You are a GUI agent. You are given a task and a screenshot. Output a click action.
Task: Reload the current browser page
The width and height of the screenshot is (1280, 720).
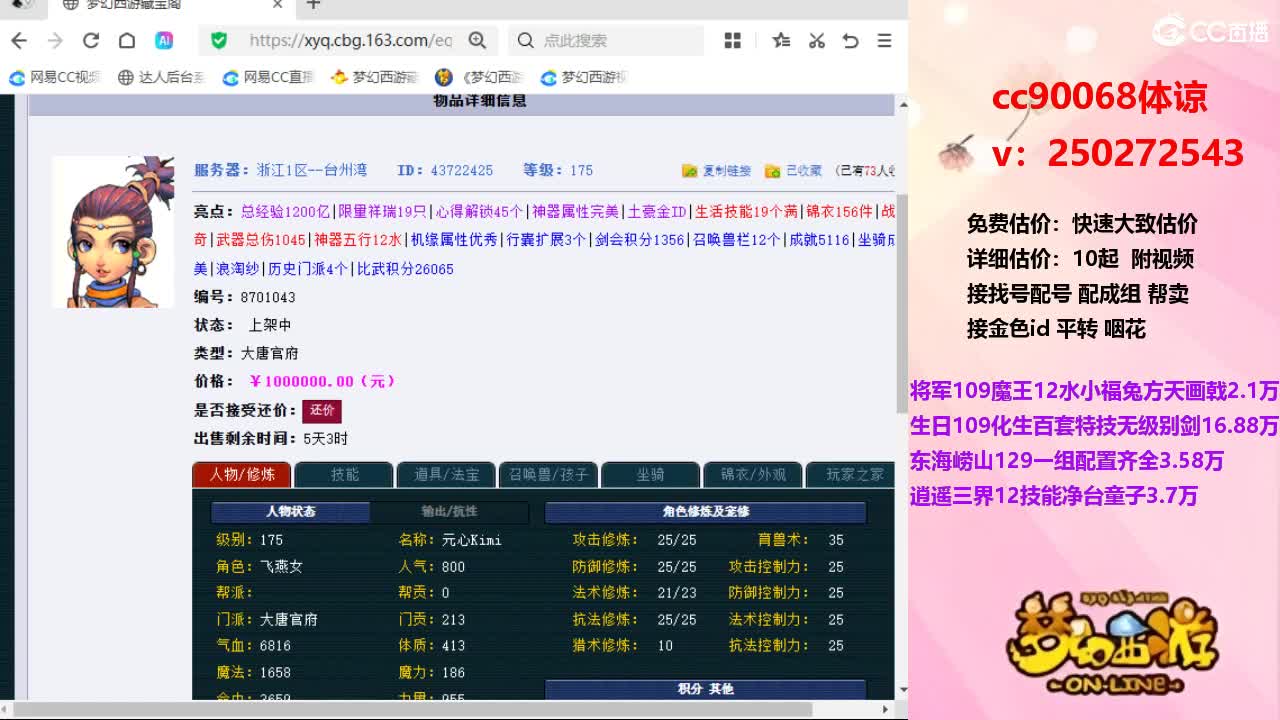(91, 40)
